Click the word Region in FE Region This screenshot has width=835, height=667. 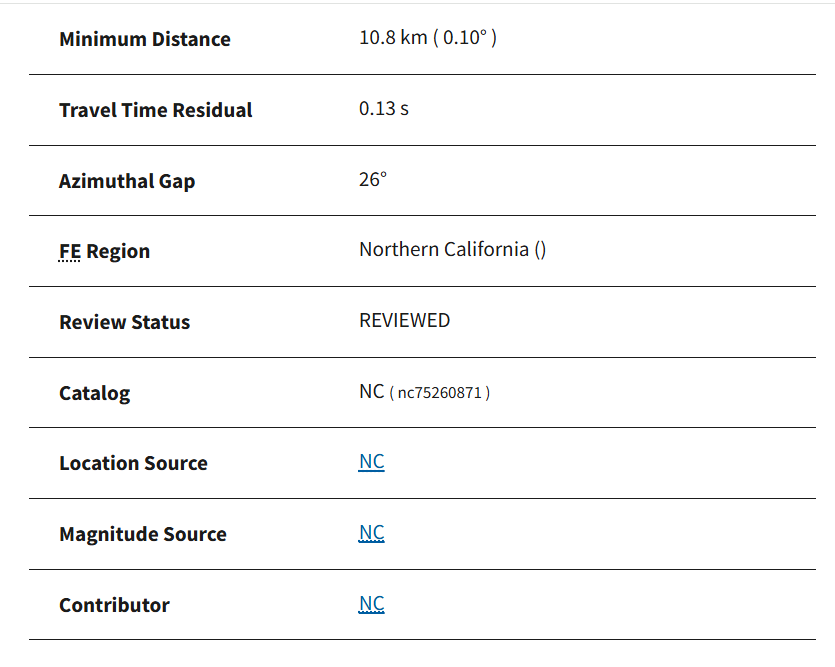[x=118, y=251]
